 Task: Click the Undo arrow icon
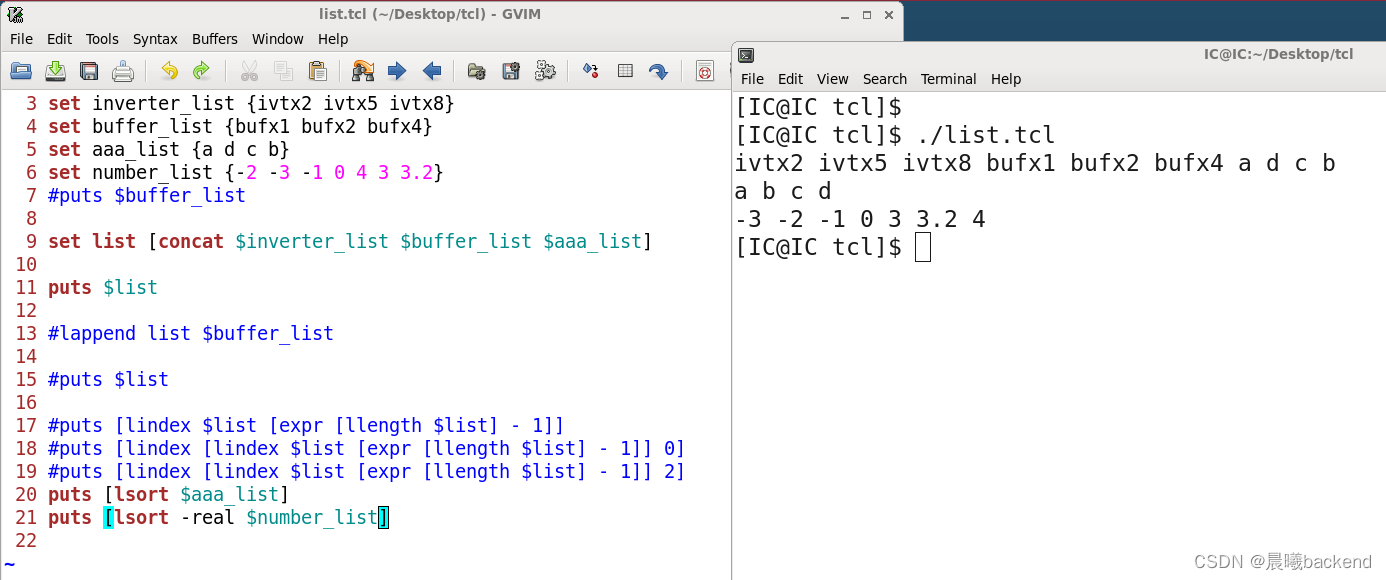169,71
